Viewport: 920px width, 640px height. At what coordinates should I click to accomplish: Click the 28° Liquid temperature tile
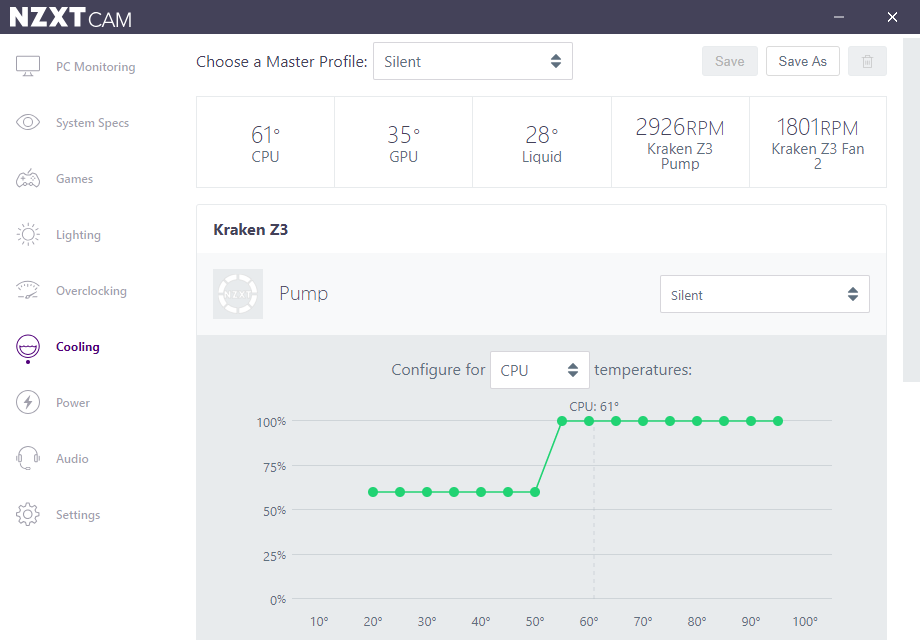click(542, 143)
